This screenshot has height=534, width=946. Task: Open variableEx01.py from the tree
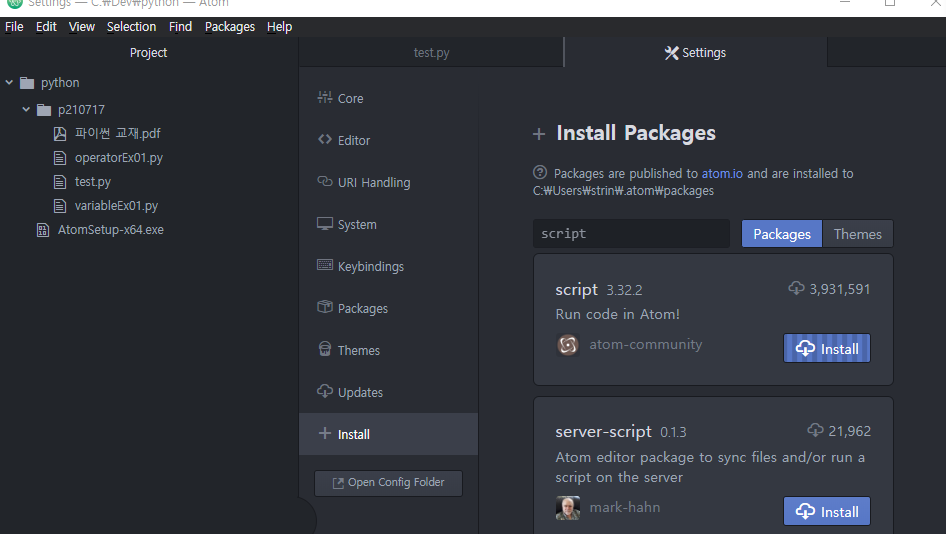116,206
